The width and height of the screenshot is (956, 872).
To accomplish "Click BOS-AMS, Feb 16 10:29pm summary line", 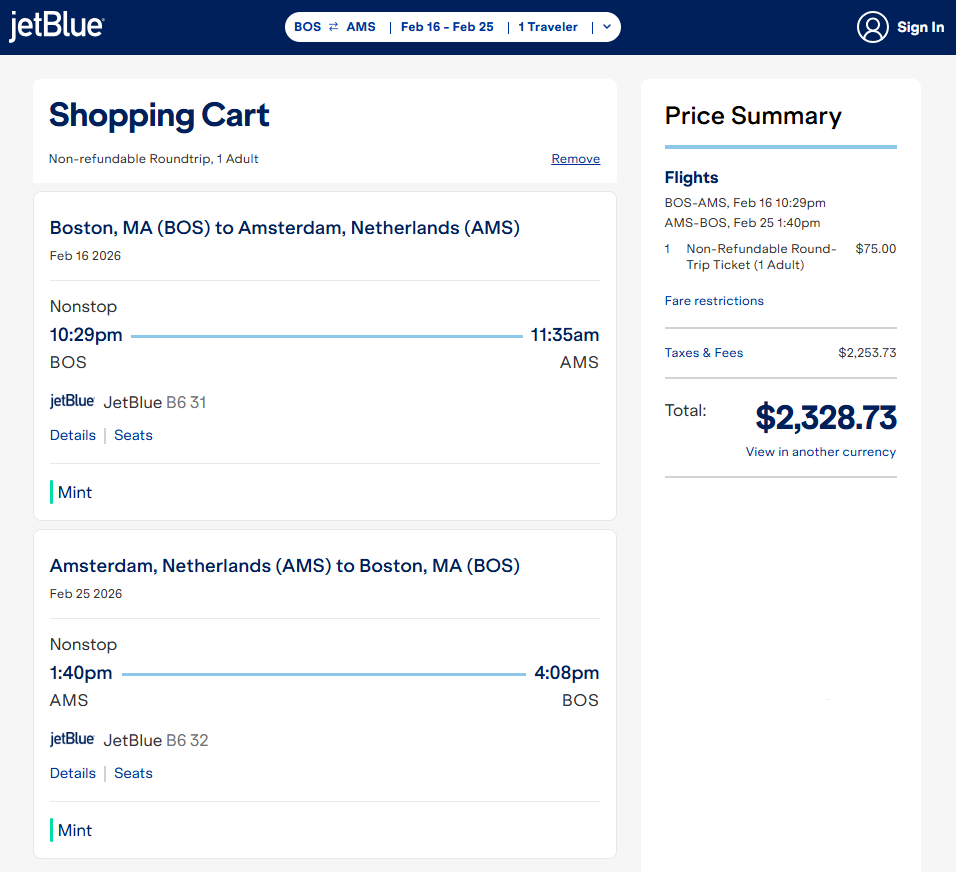I will [x=745, y=202].
